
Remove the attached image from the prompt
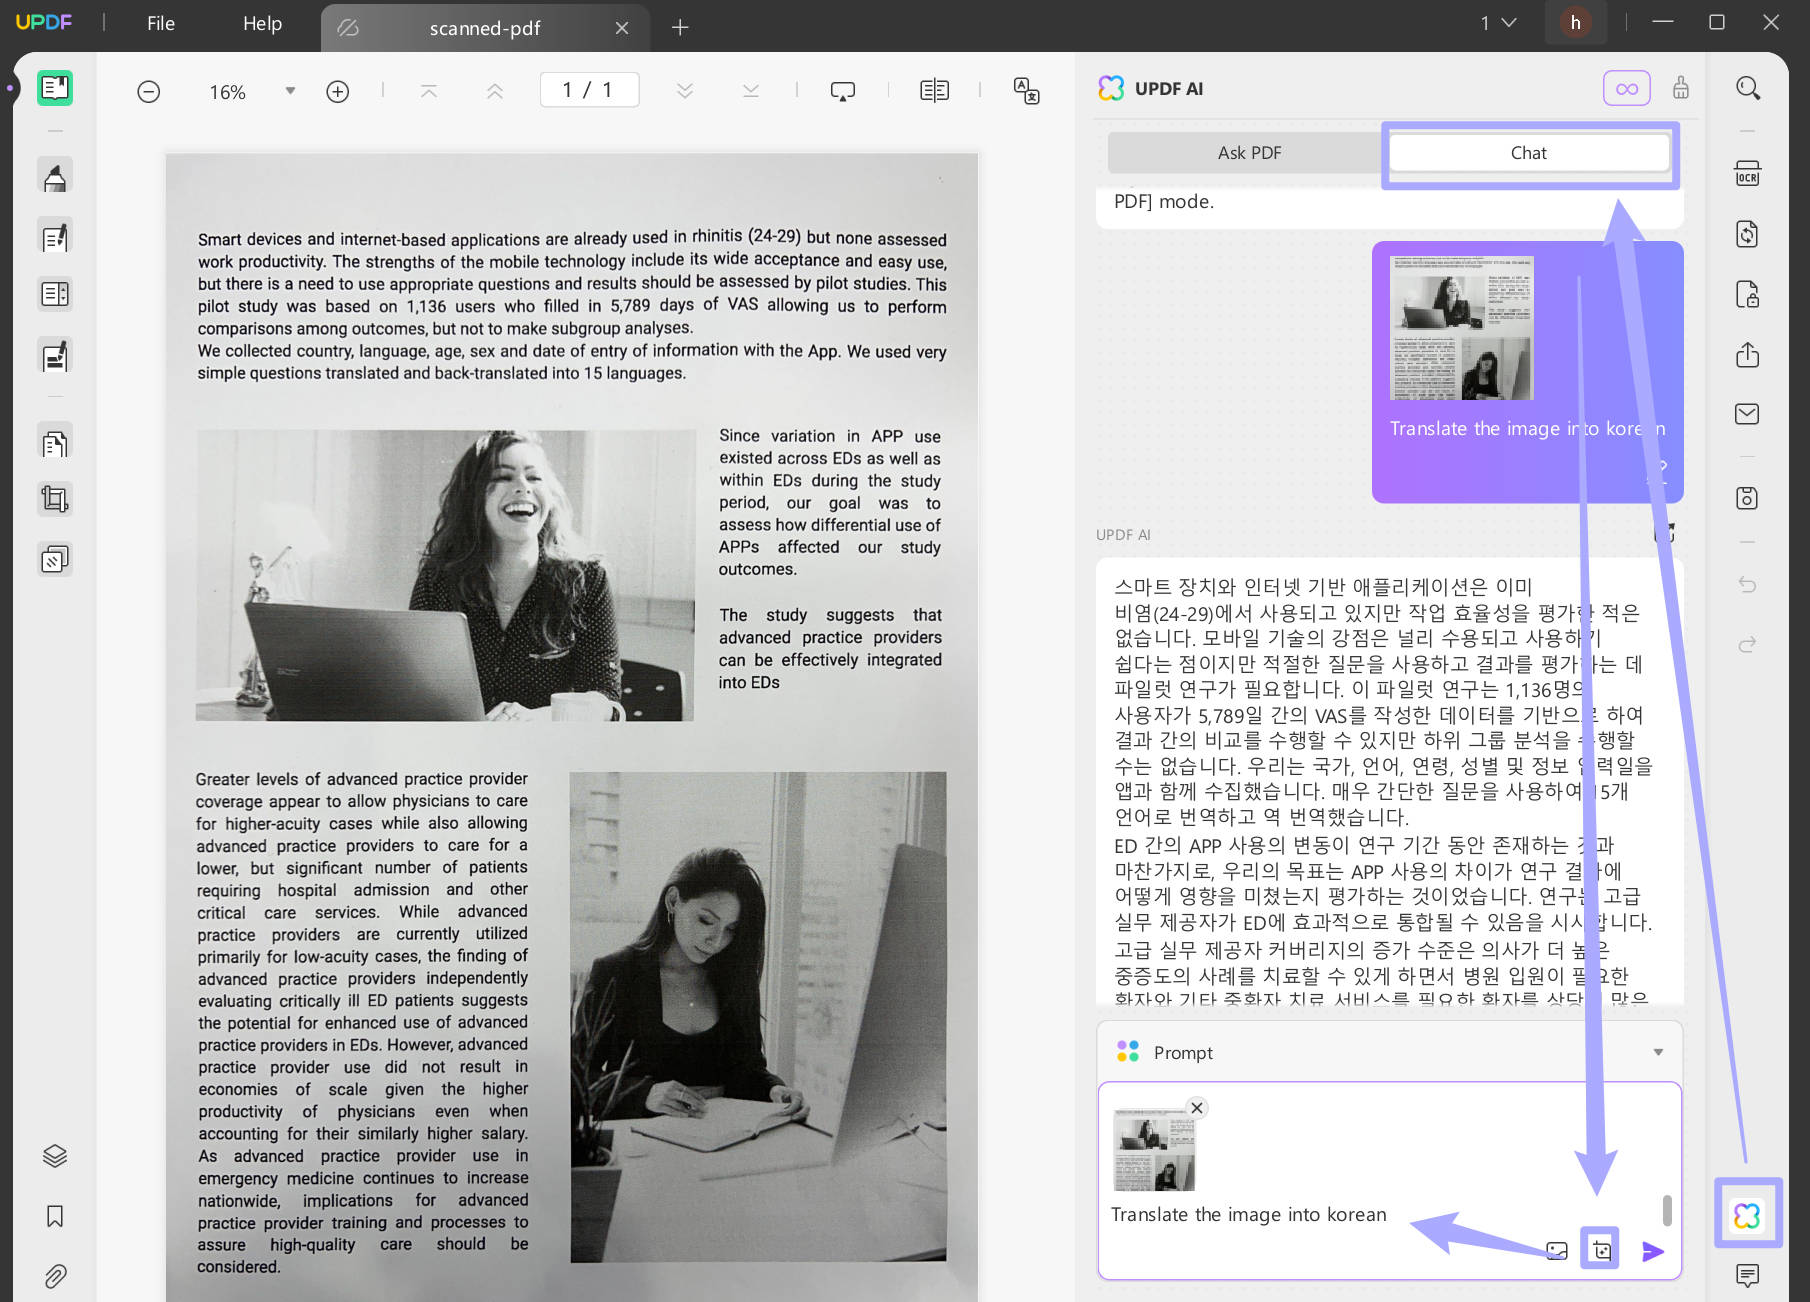[1196, 1107]
